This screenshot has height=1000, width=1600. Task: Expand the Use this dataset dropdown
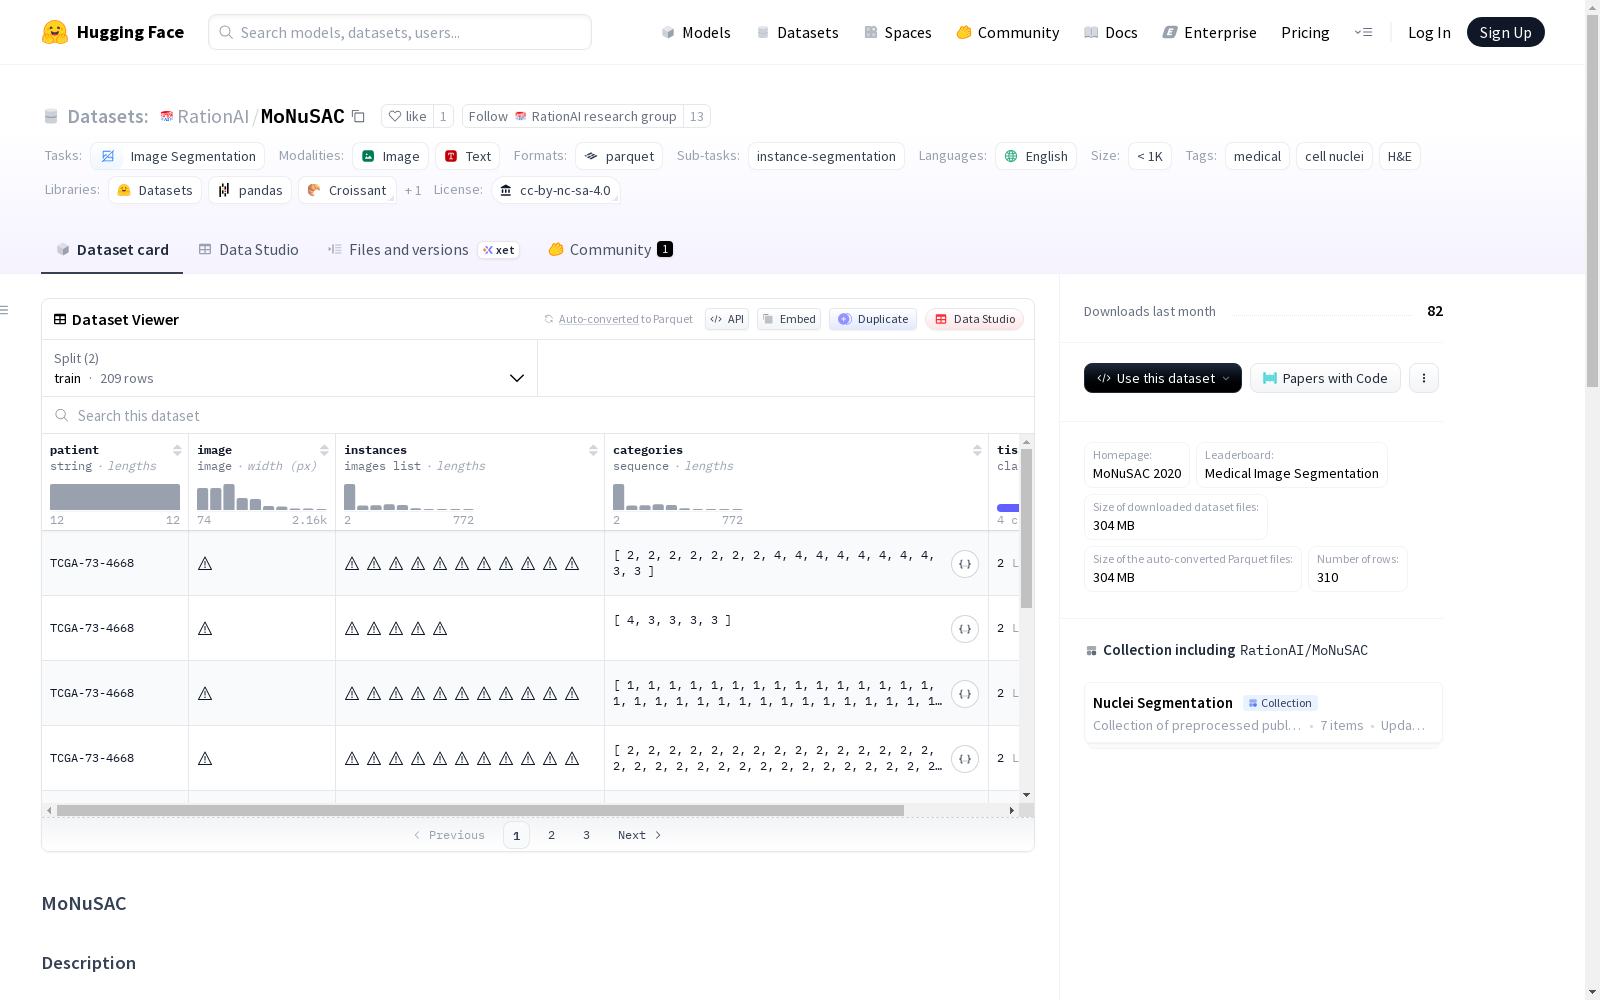tap(1163, 378)
